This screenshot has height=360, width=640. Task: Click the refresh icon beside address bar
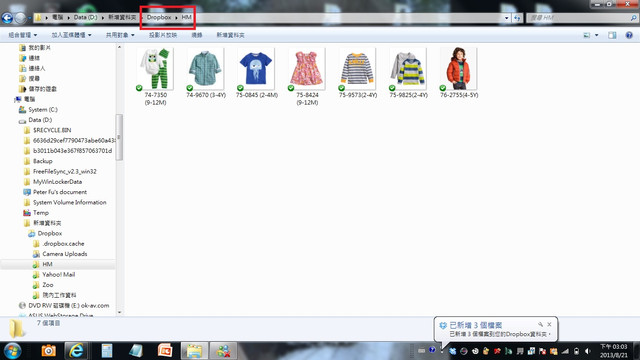pos(517,18)
